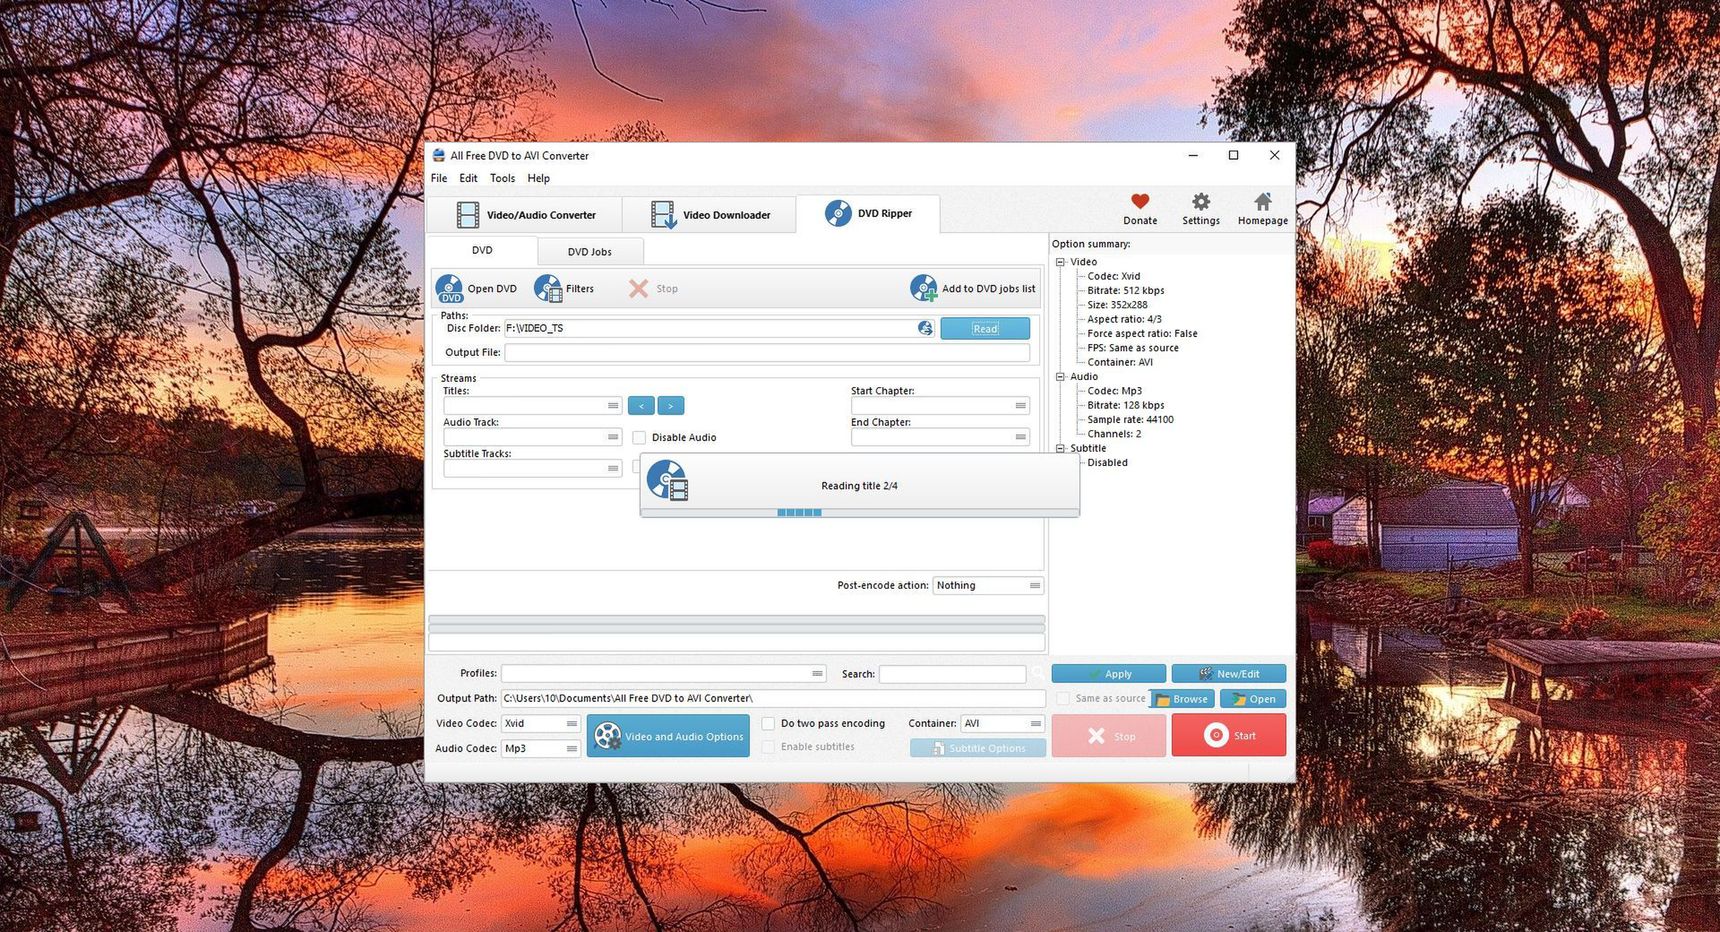Select the DVD Ripper tab

(x=868, y=213)
